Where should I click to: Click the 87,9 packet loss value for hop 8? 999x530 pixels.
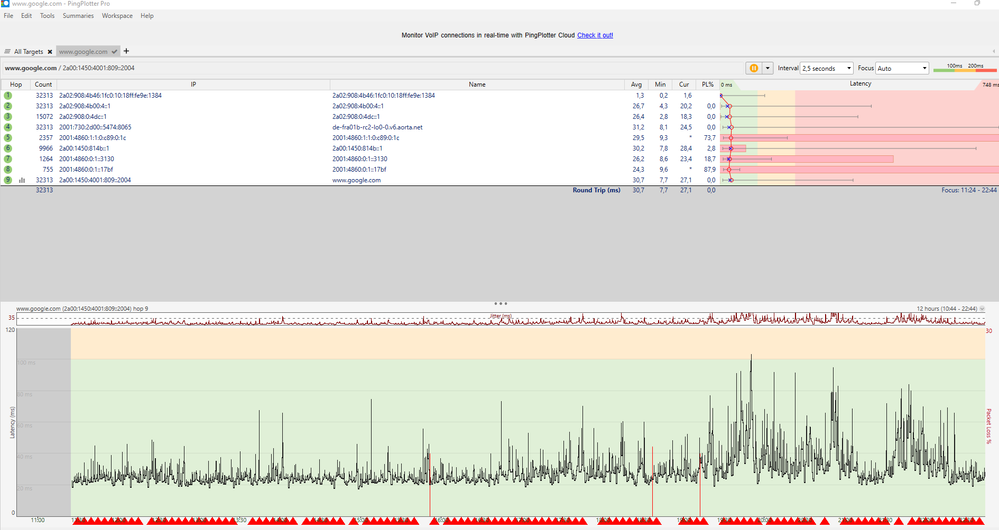click(709, 169)
